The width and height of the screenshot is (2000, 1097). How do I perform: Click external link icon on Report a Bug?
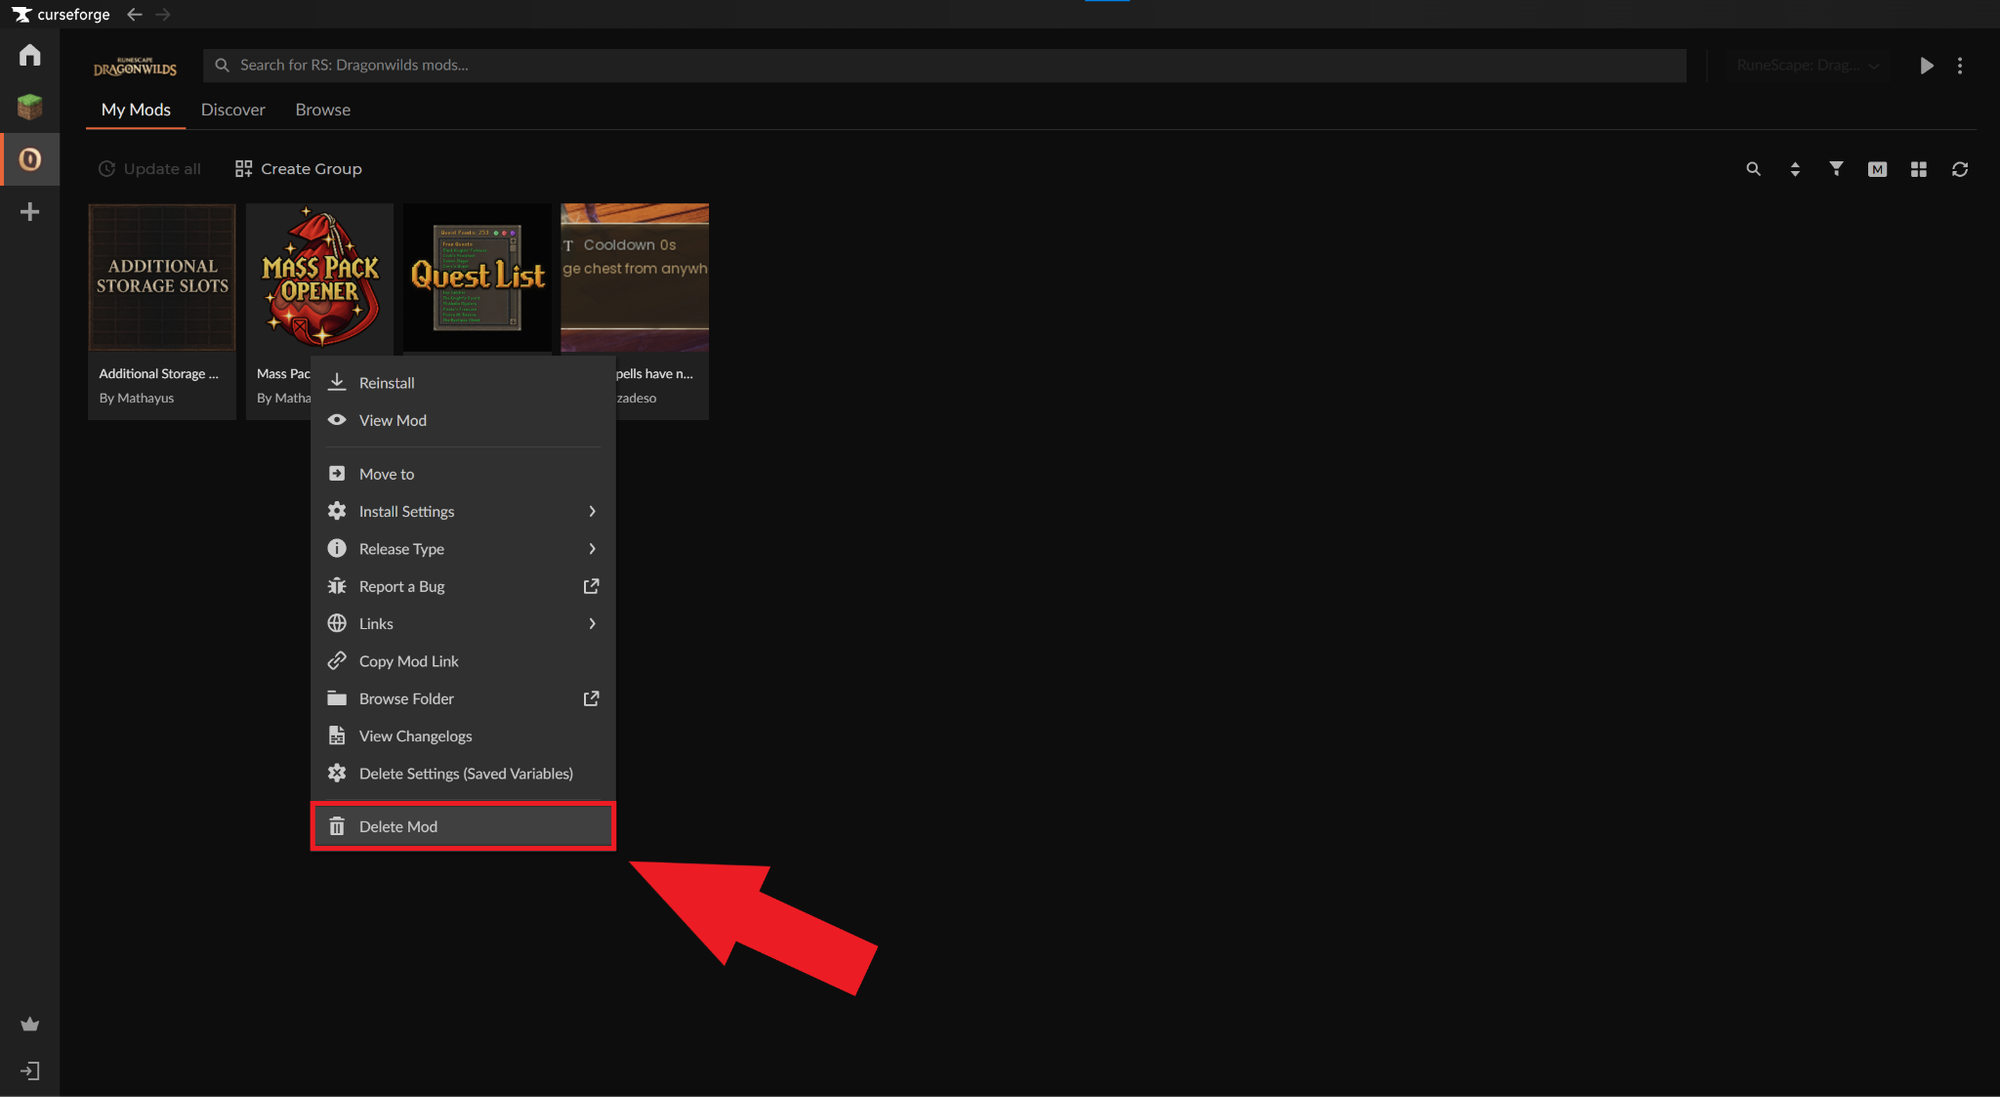591,586
